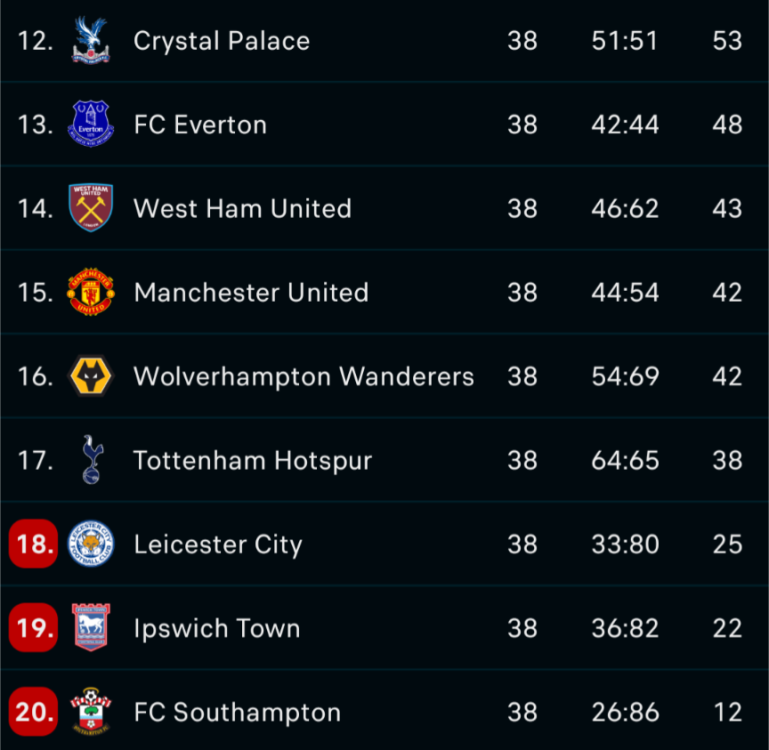Click the red 19. position badge

[34, 629]
